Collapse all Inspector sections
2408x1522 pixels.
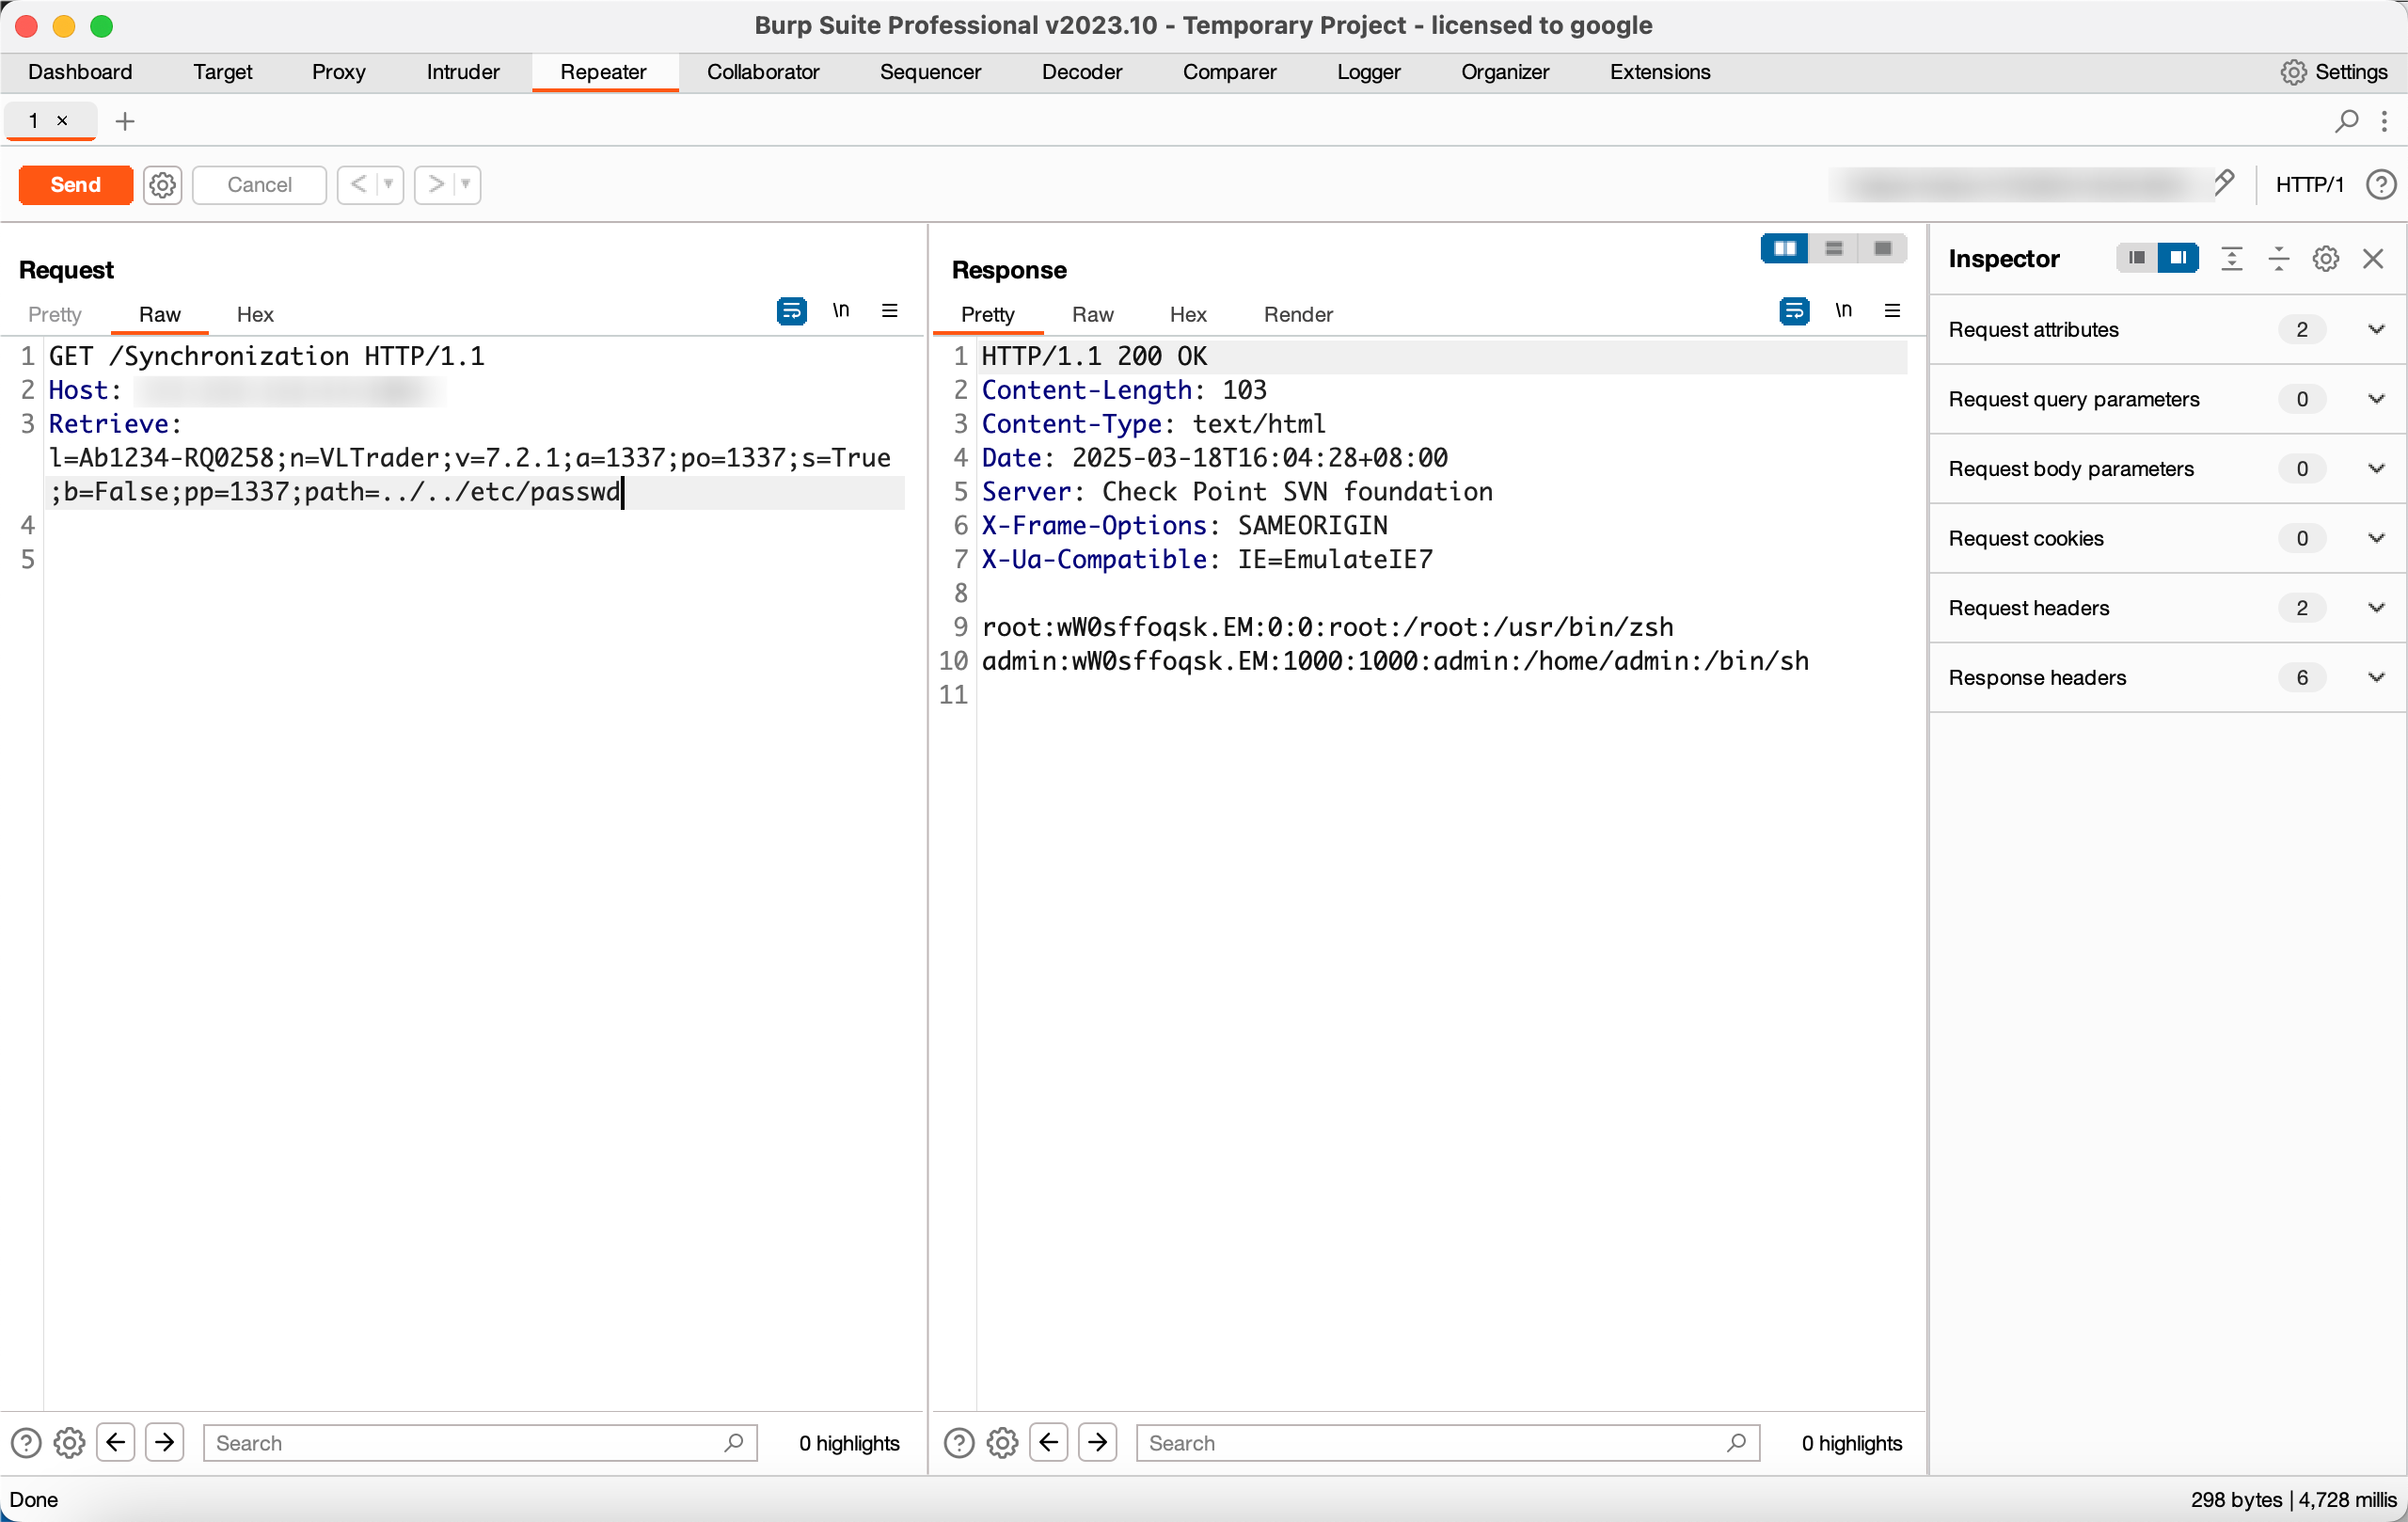click(2279, 259)
